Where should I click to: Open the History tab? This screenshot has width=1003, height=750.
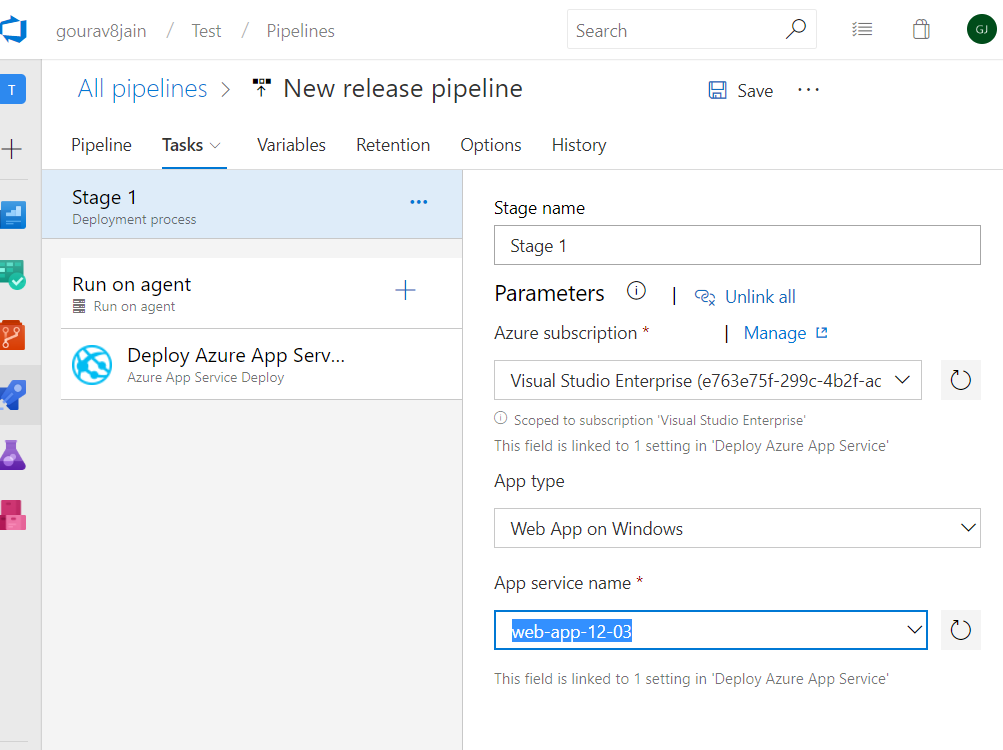(x=579, y=145)
